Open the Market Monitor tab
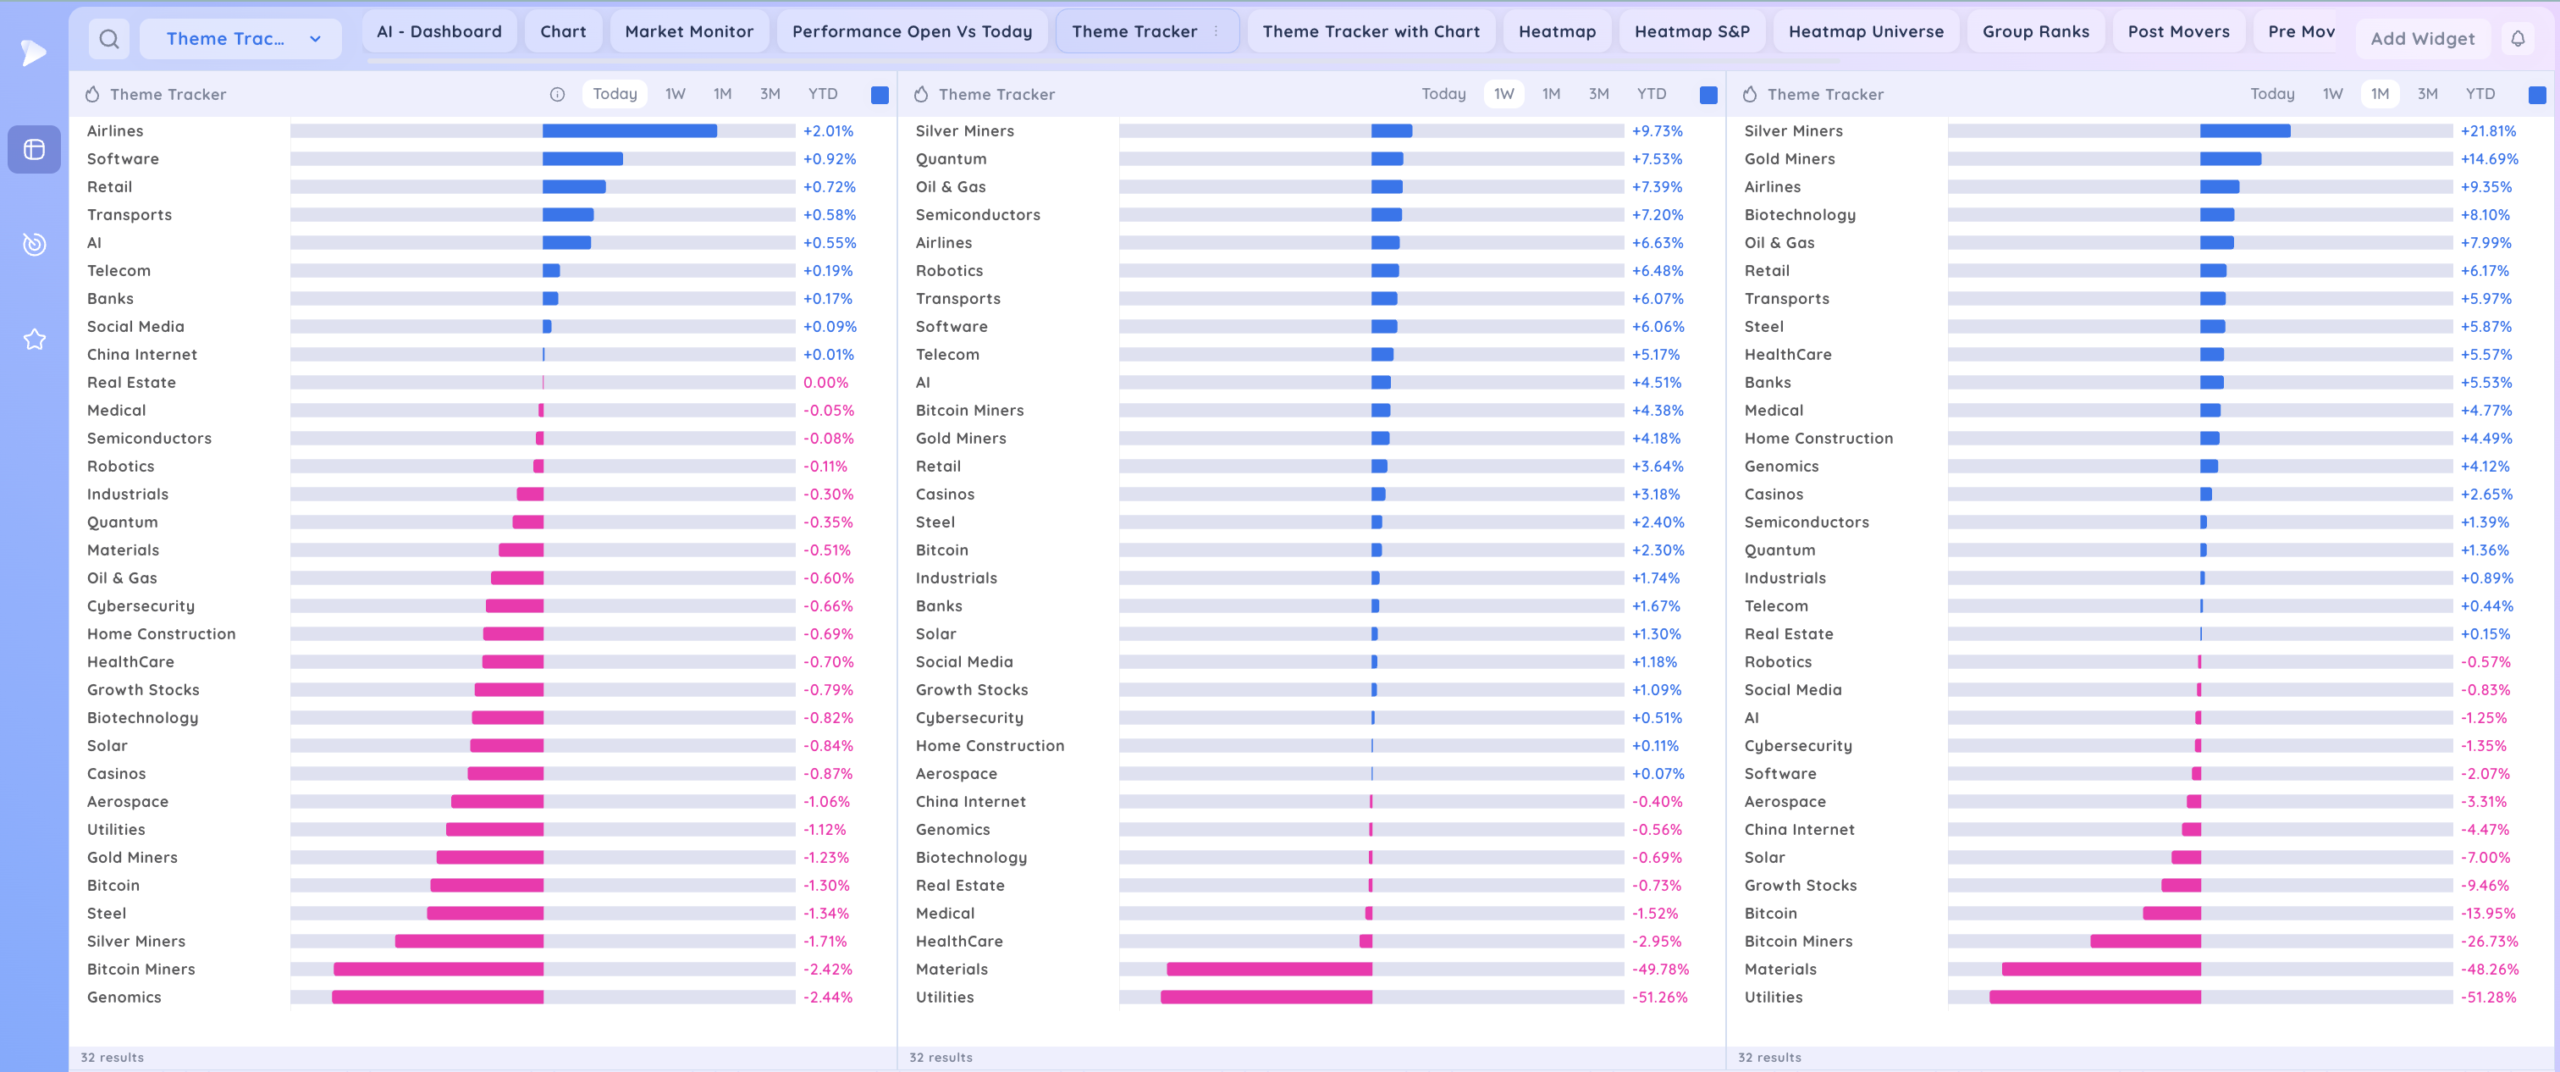Screen dimensions: 2560x1072 (688, 31)
